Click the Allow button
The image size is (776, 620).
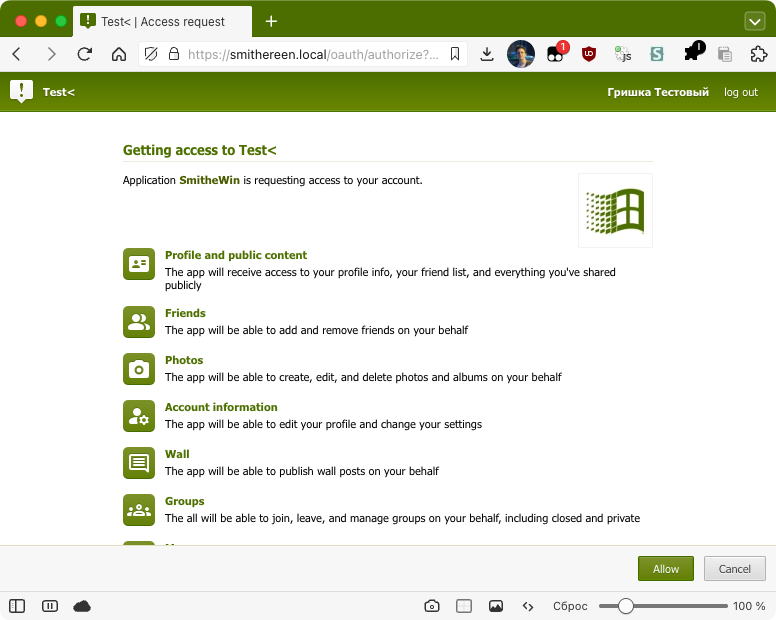click(x=666, y=569)
